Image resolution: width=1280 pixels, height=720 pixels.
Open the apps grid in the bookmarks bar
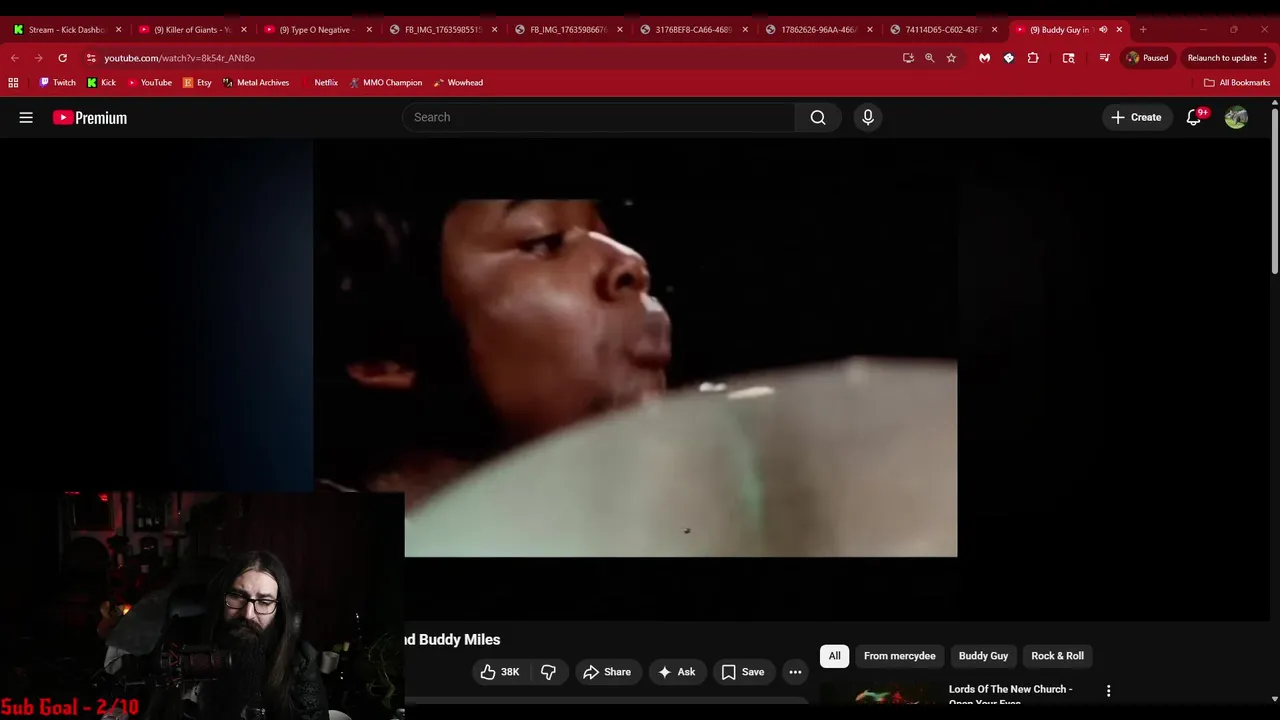(13, 83)
